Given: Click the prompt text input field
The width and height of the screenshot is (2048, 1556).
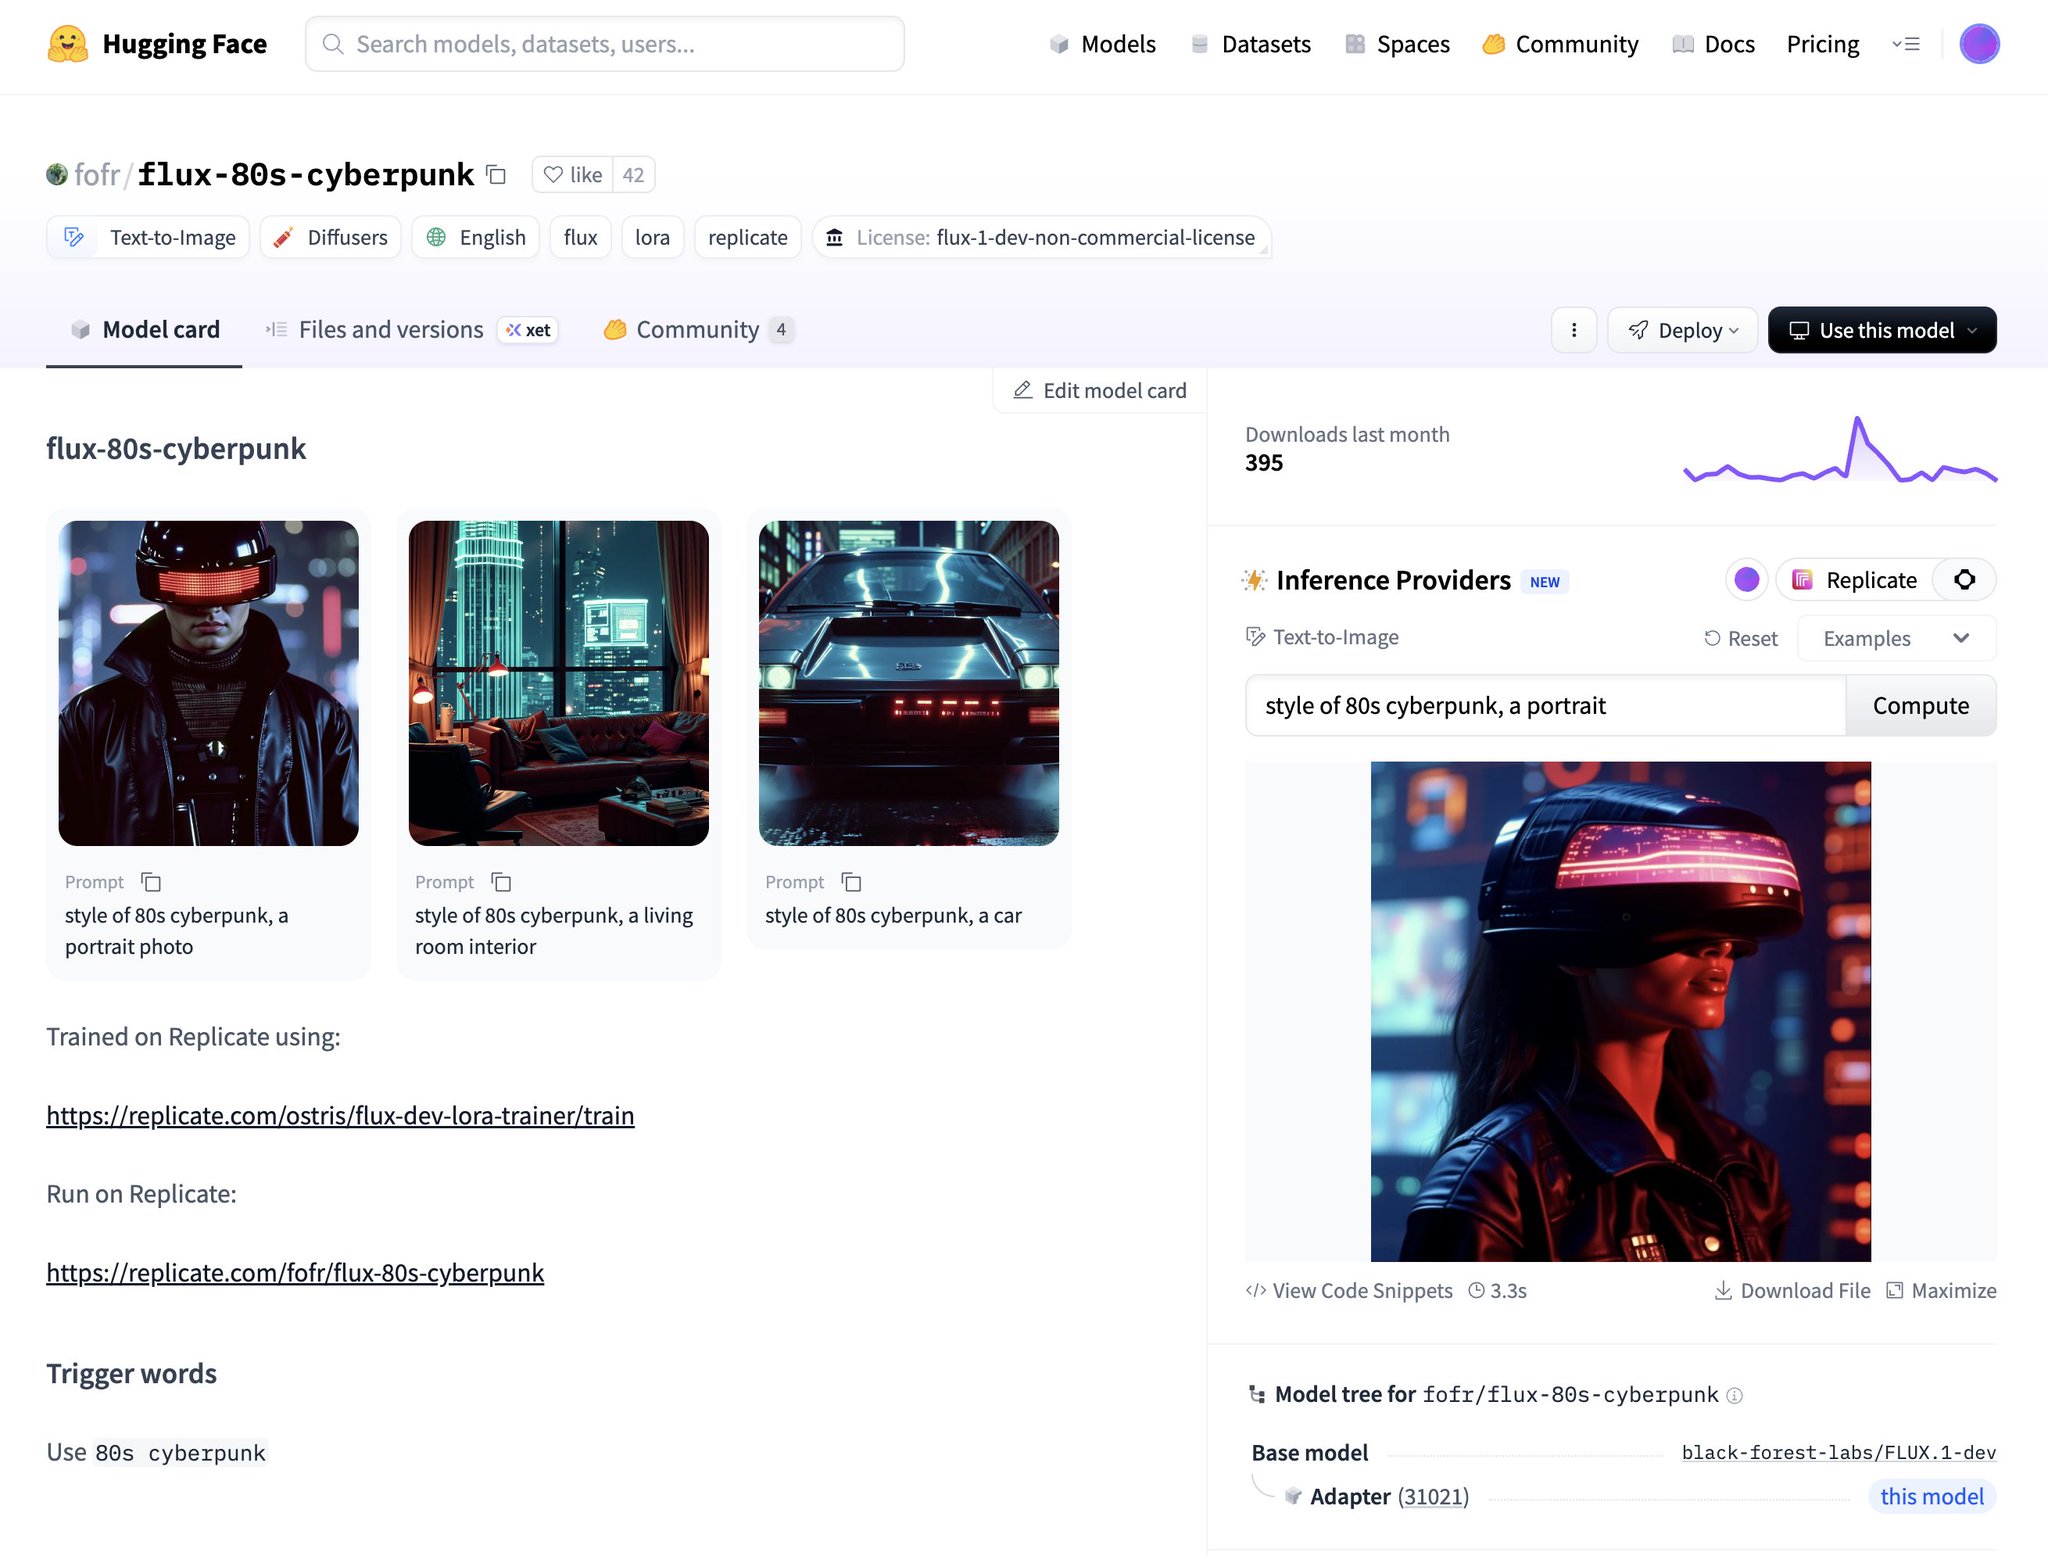Looking at the screenshot, I should pos(1545,706).
